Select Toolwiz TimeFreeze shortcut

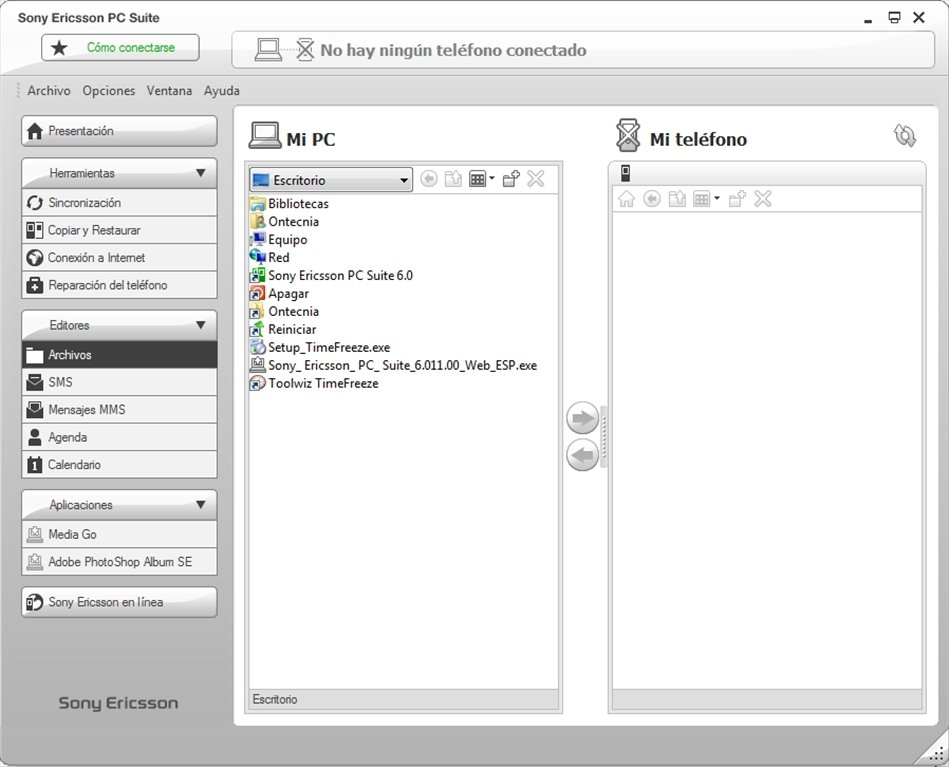click(315, 383)
